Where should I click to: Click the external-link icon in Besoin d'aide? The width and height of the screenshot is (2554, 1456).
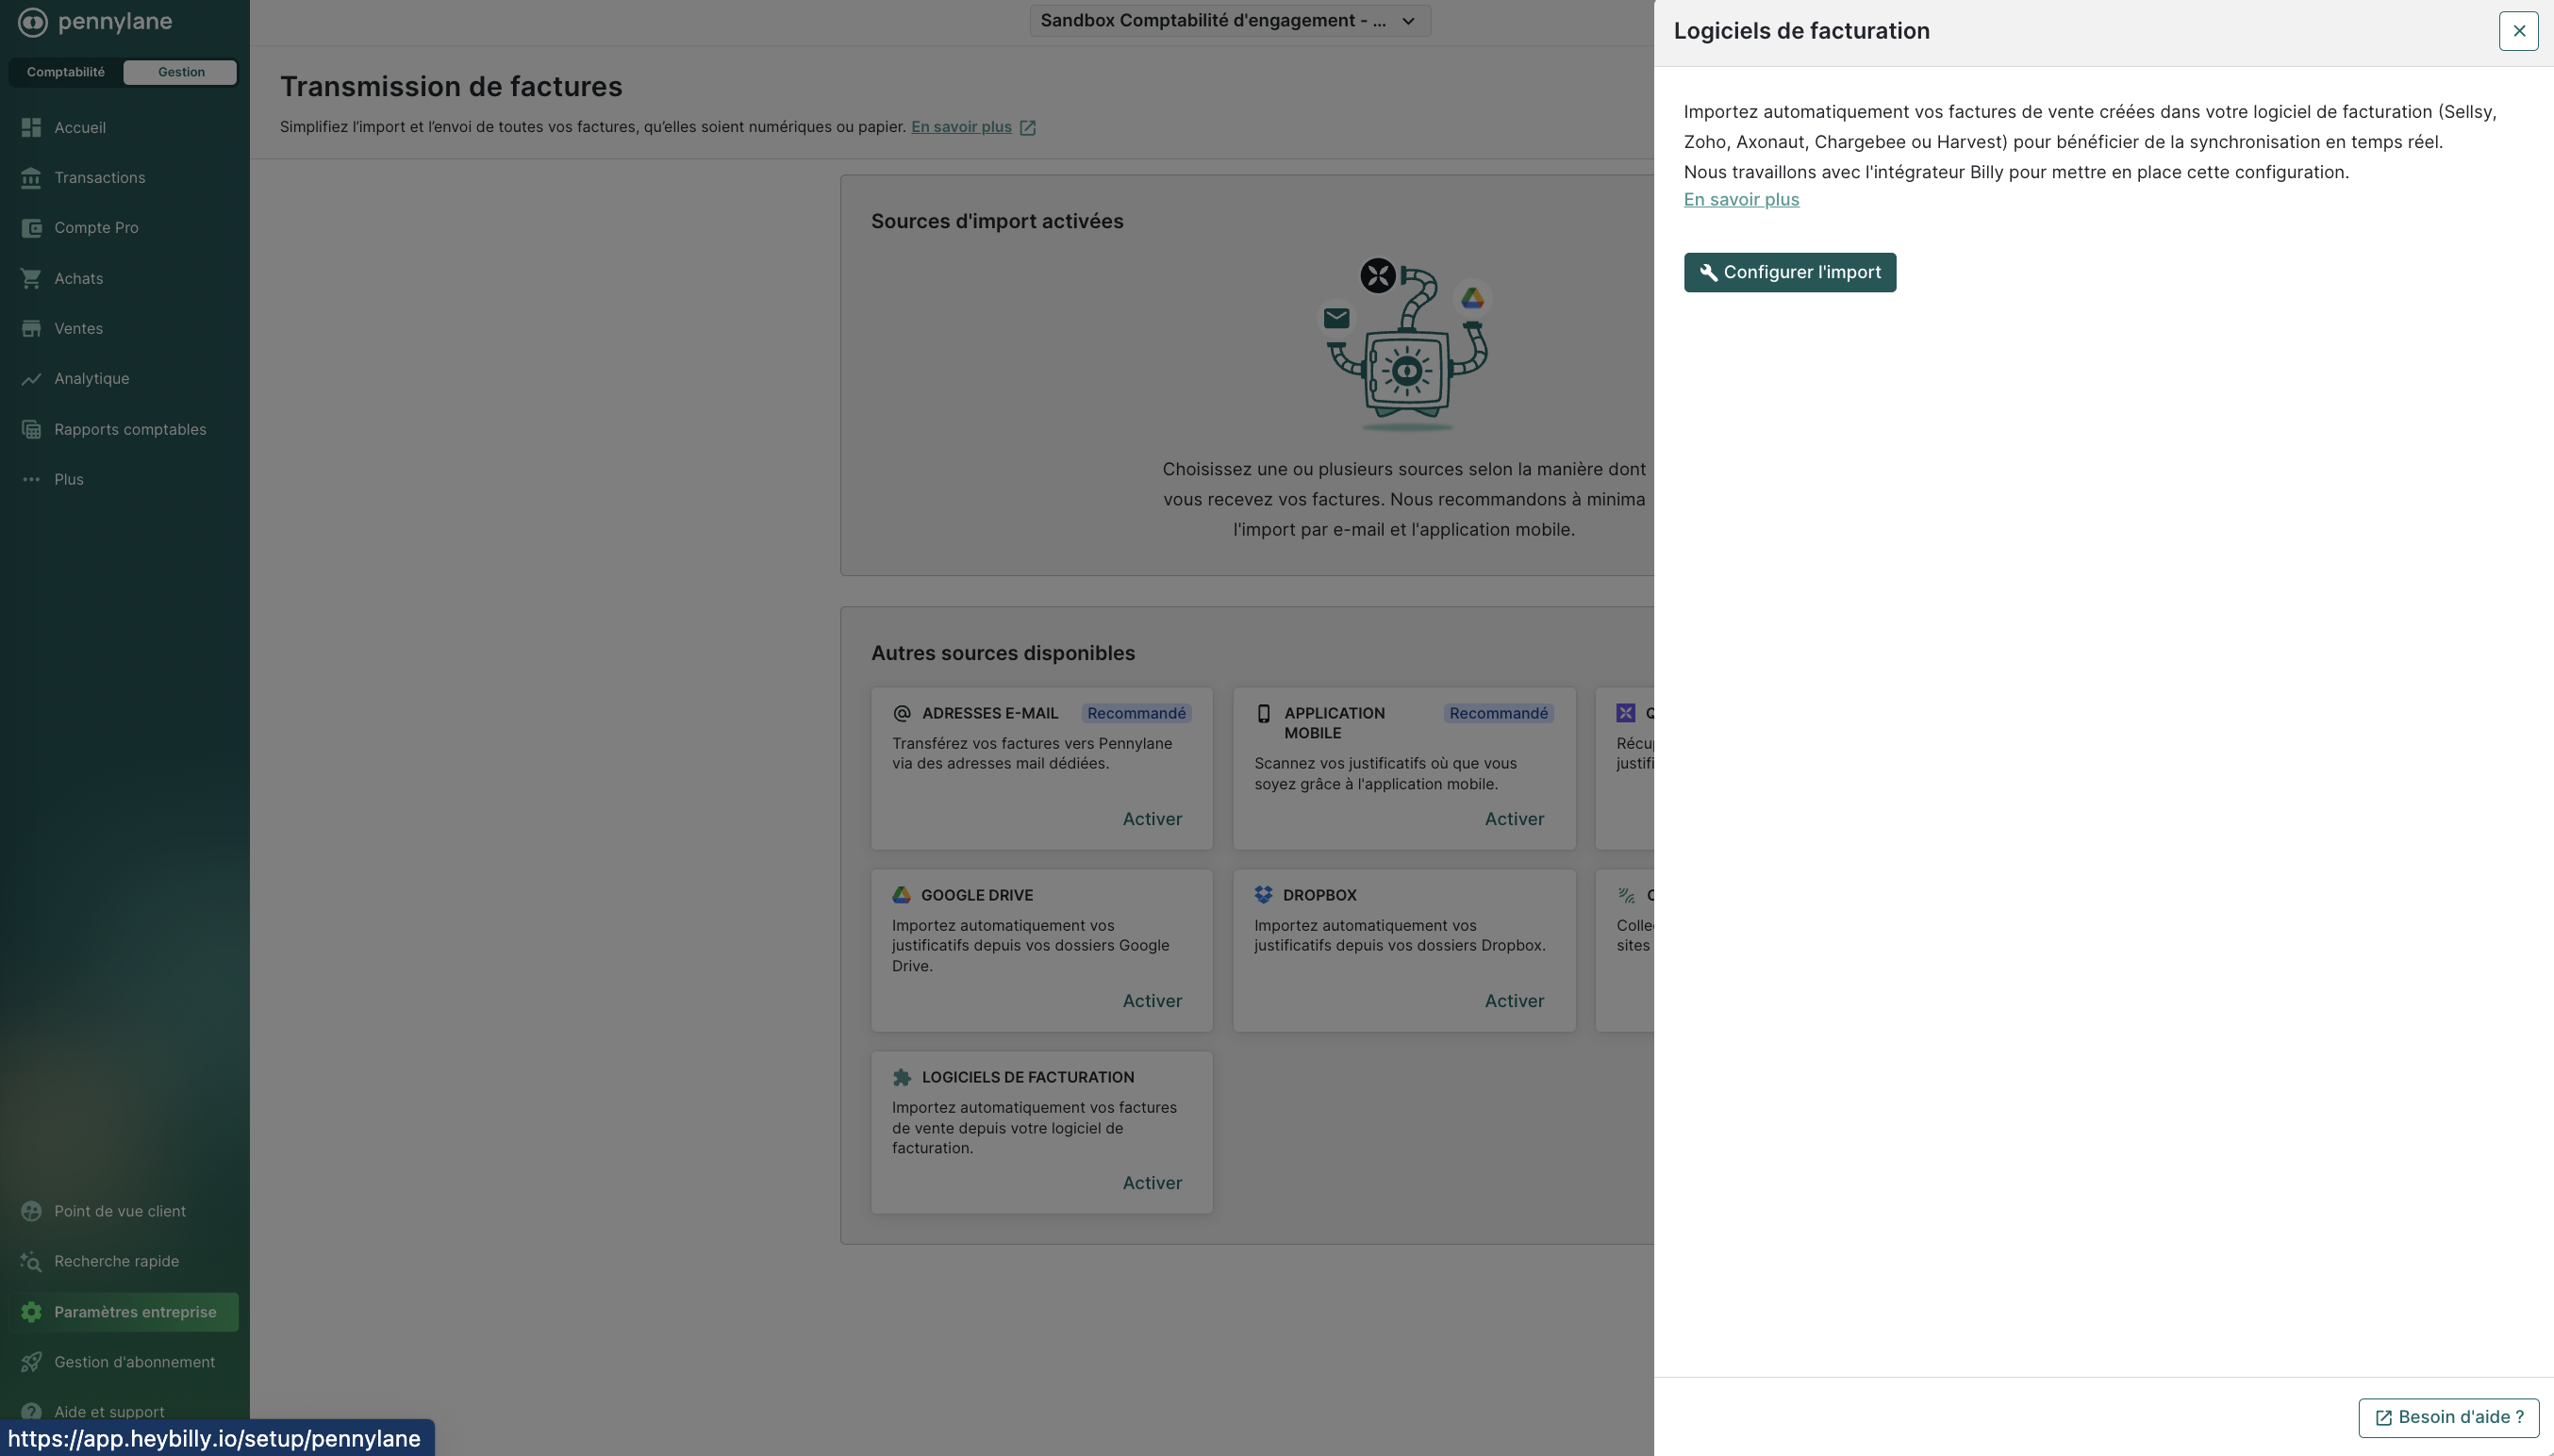click(2383, 1418)
